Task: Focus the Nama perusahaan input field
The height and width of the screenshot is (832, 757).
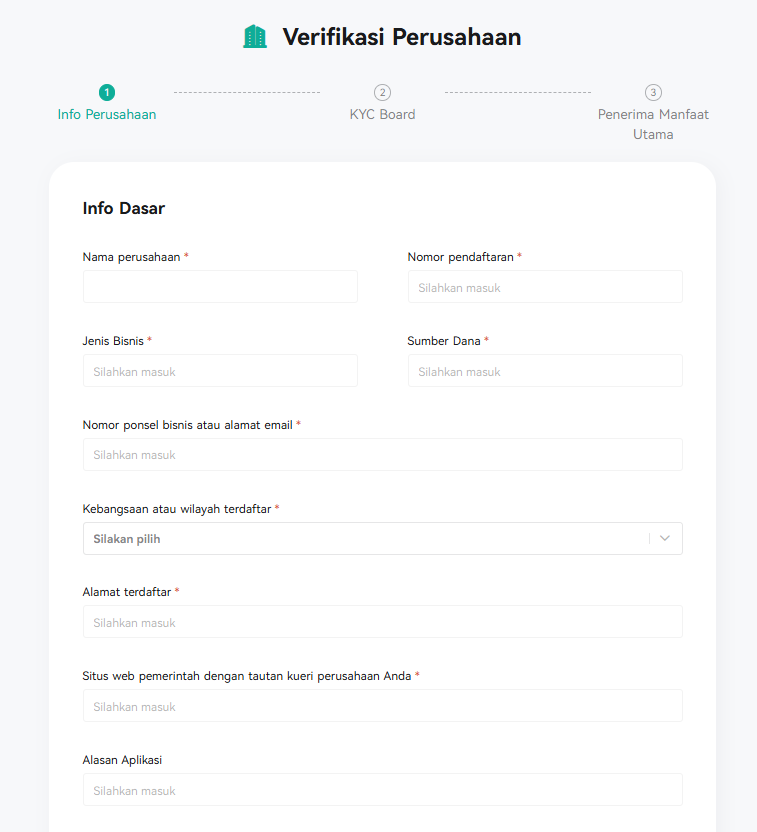Action: point(220,287)
